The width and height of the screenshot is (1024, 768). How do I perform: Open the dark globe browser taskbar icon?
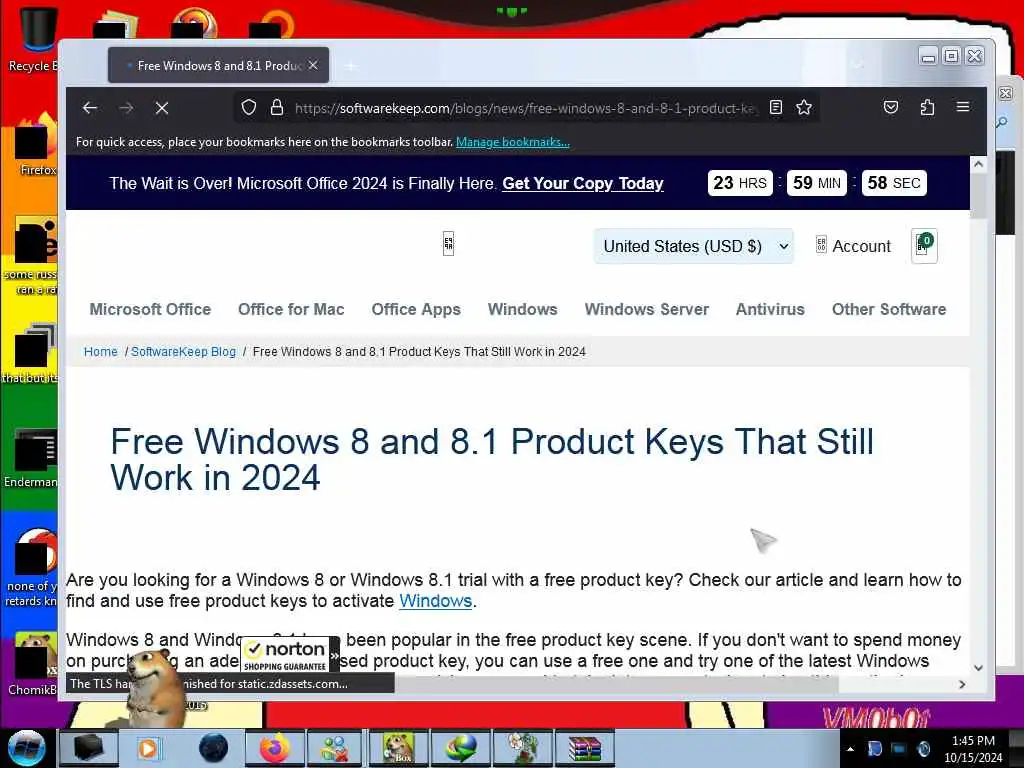213,748
